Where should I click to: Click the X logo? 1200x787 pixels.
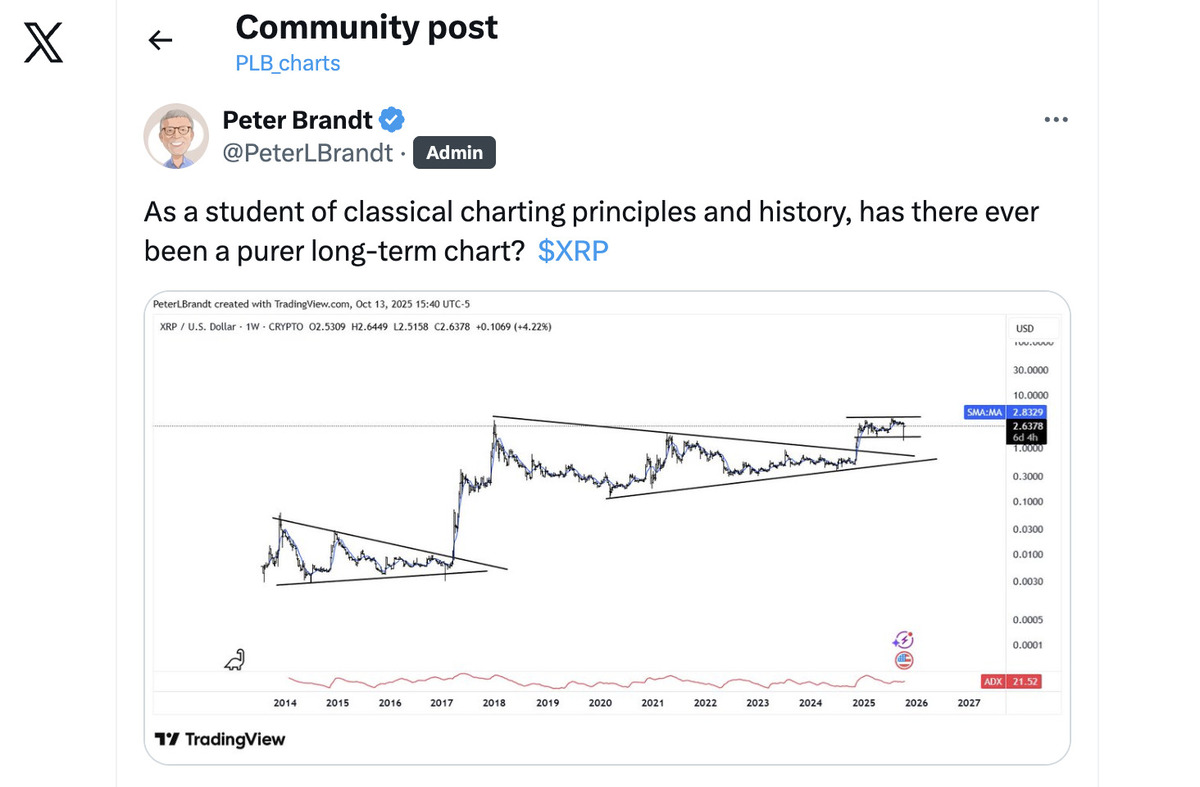tap(43, 42)
